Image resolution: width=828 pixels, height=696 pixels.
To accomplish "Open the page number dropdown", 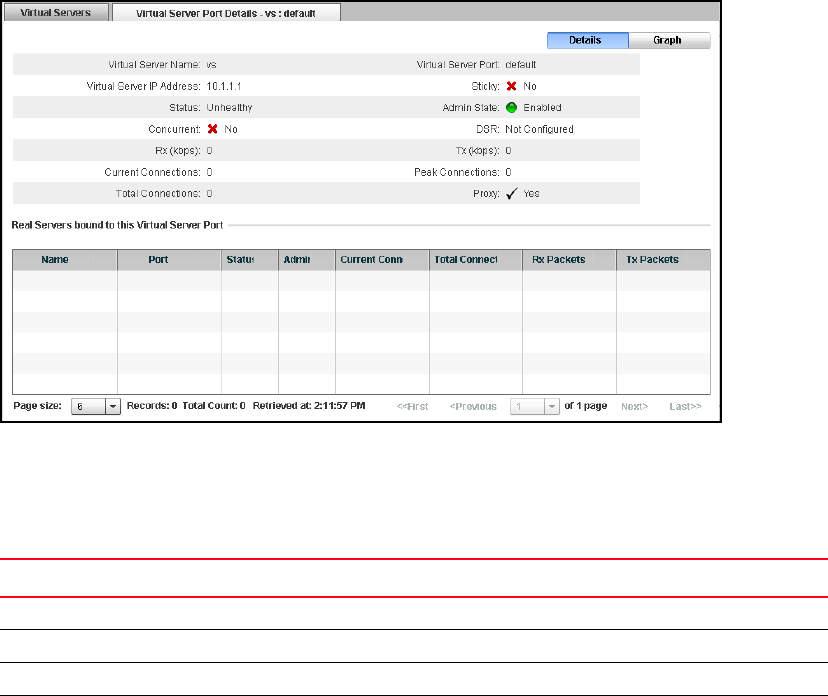I will point(551,407).
